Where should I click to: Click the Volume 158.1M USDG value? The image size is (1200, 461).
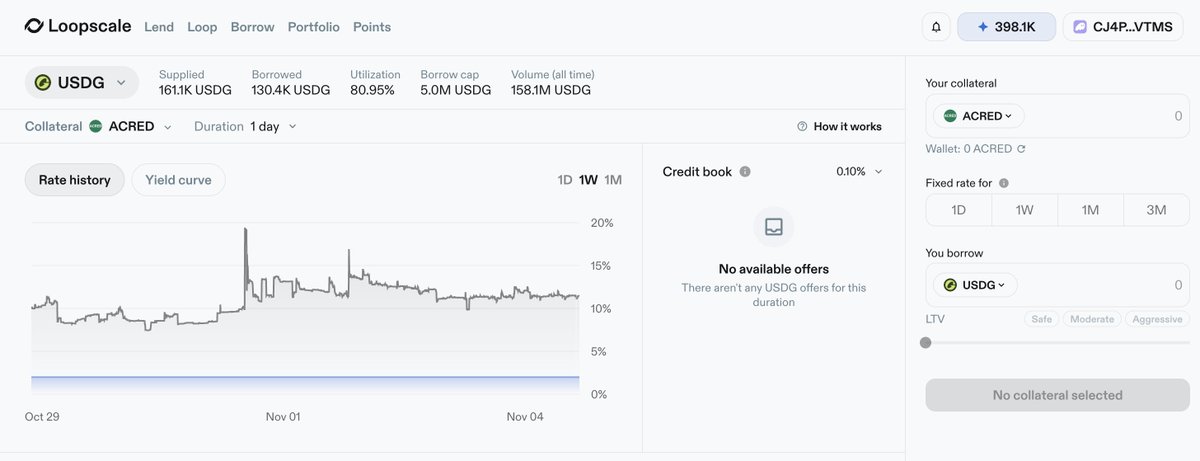click(x=551, y=90)
